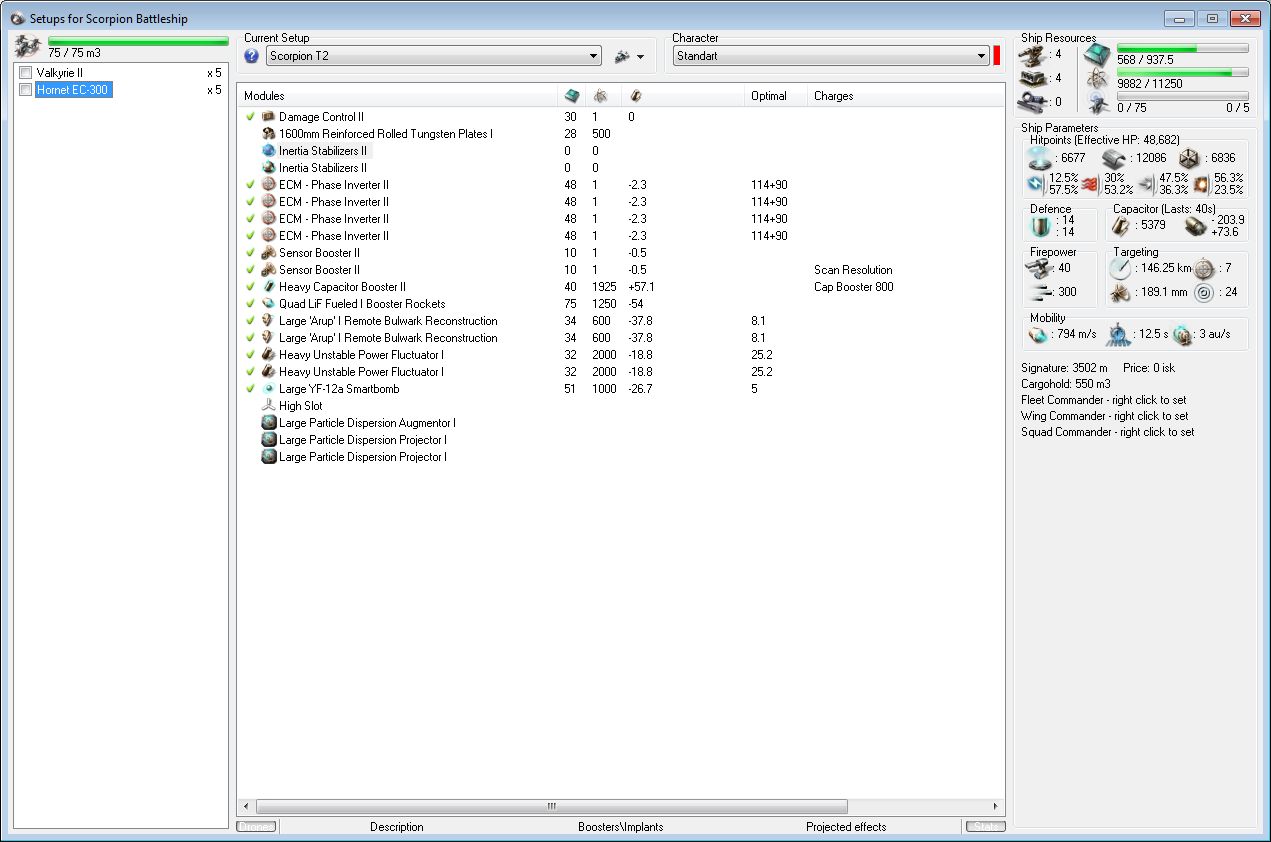The height and width of the screenshot is (842, 1271).
Task: Click the red indicator next to Character dropdown
Action: click(x=996, y=56)
